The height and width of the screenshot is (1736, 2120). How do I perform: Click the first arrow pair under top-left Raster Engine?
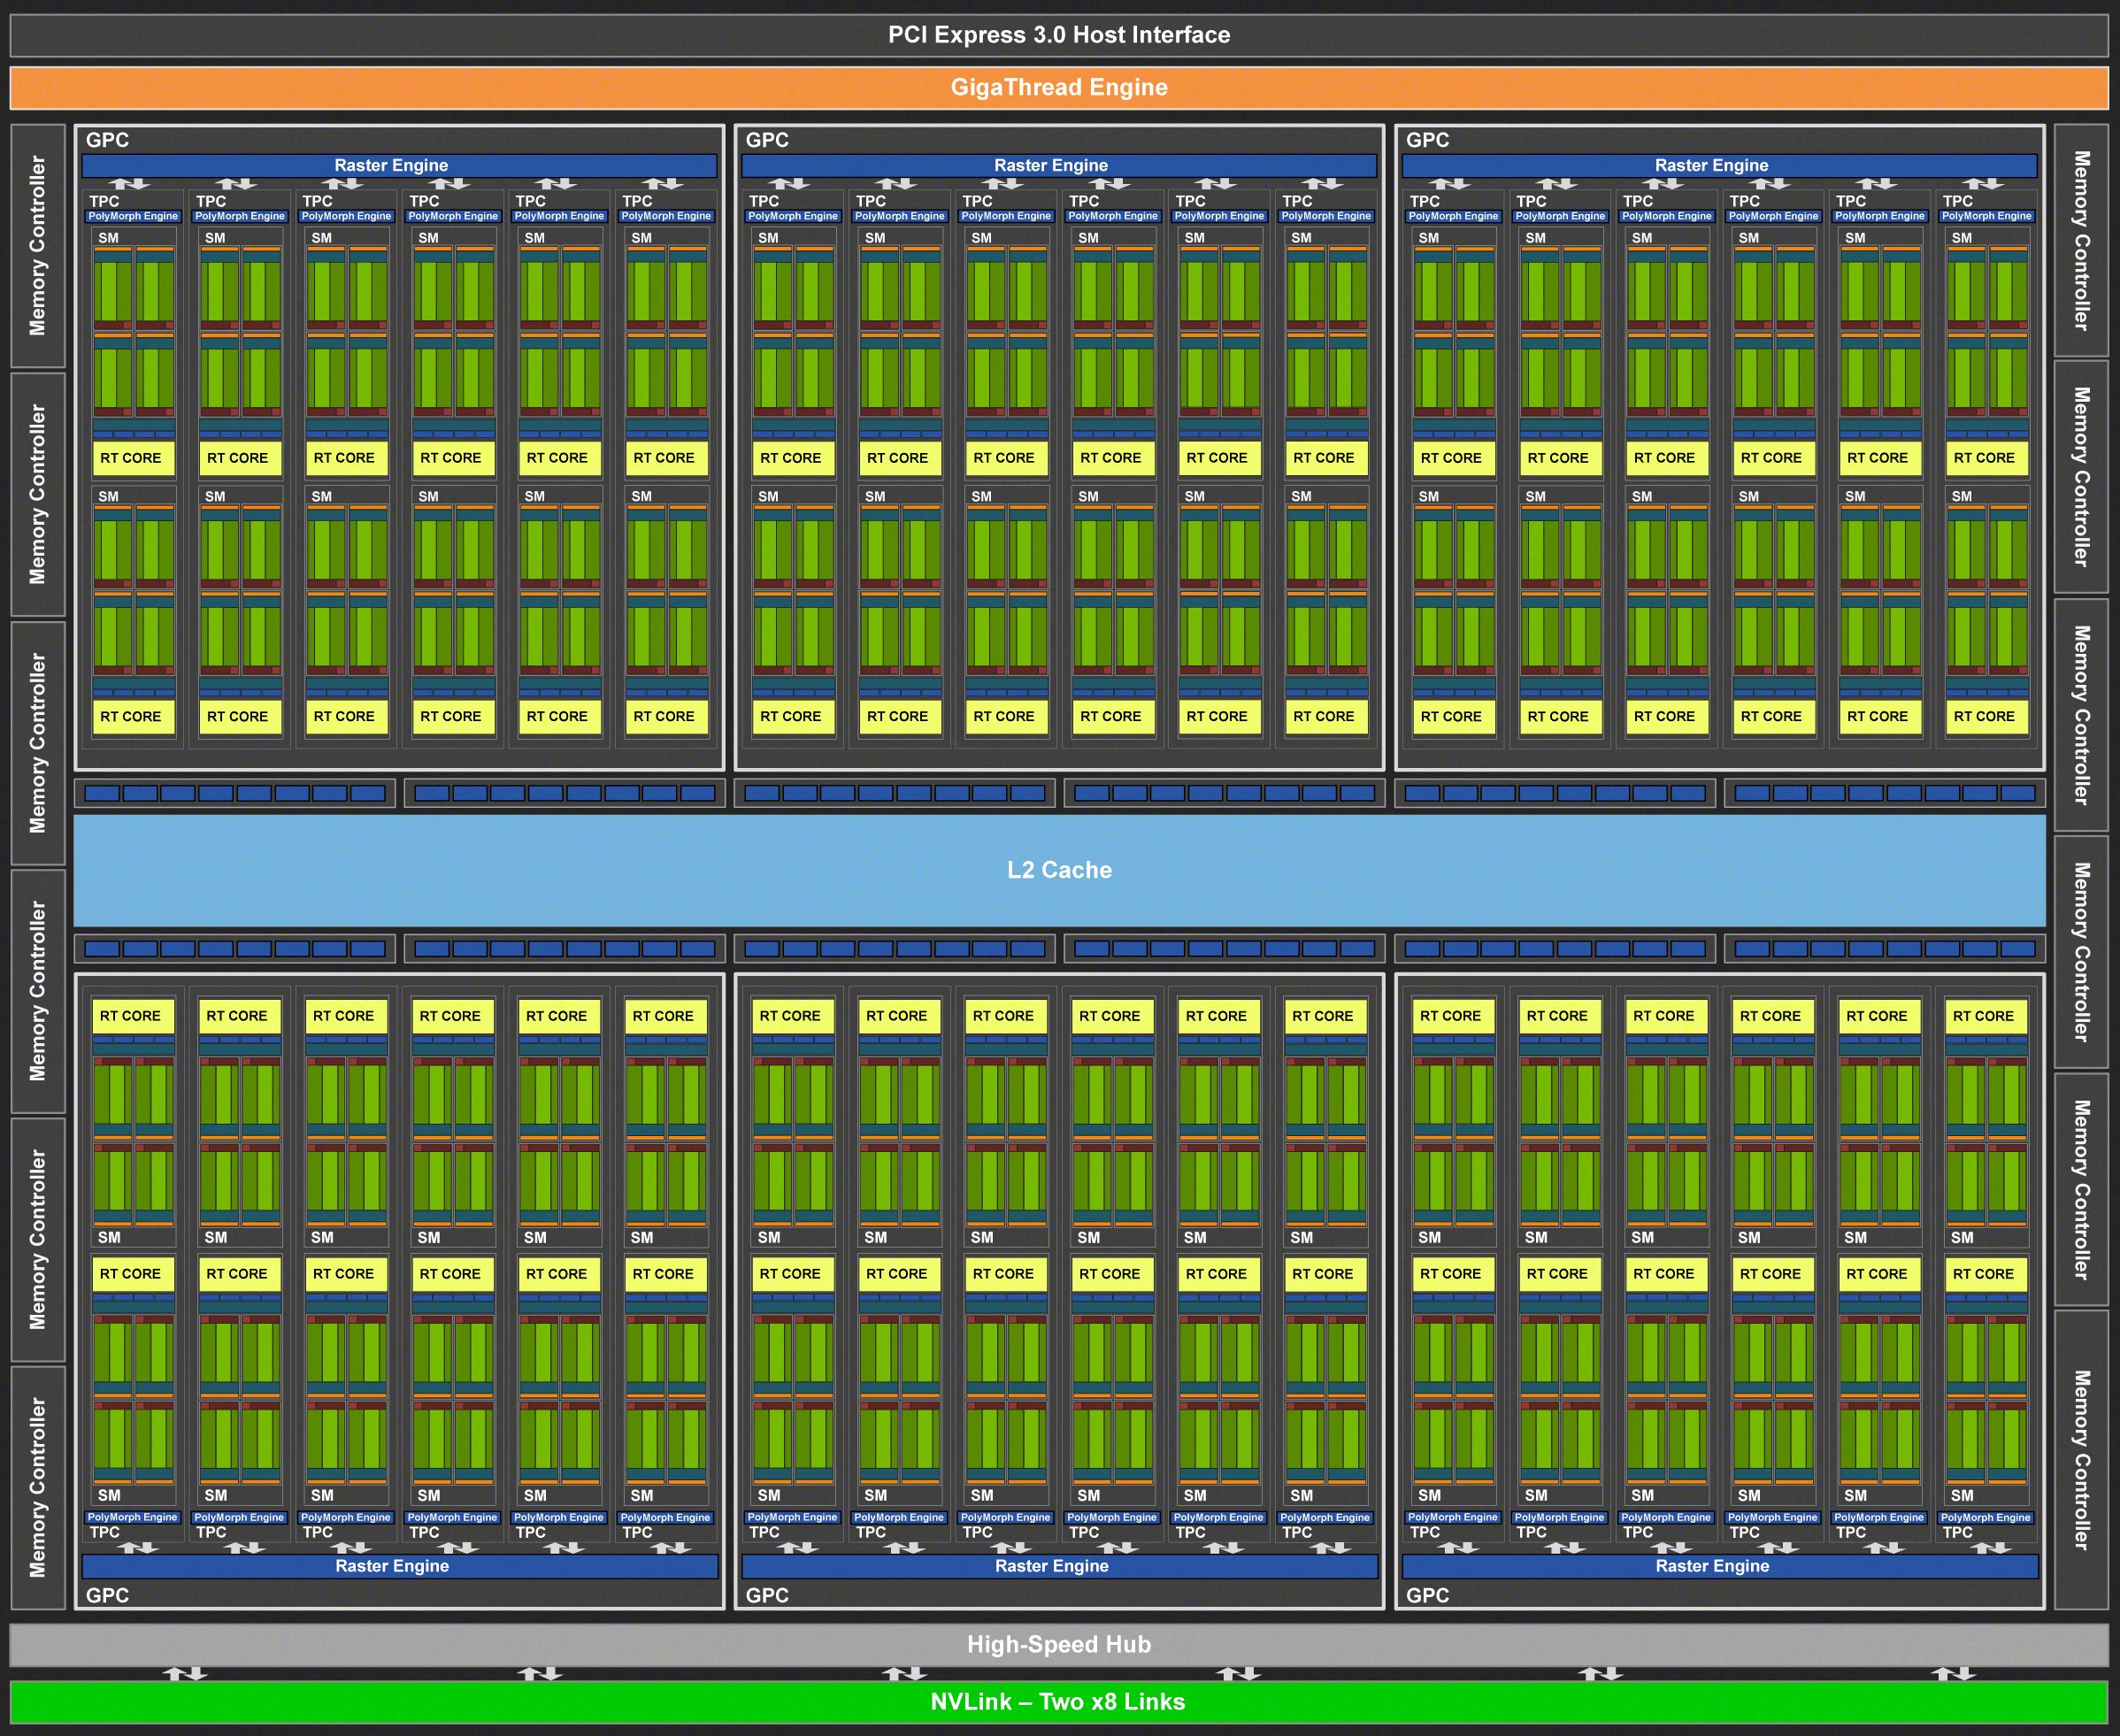130,184
